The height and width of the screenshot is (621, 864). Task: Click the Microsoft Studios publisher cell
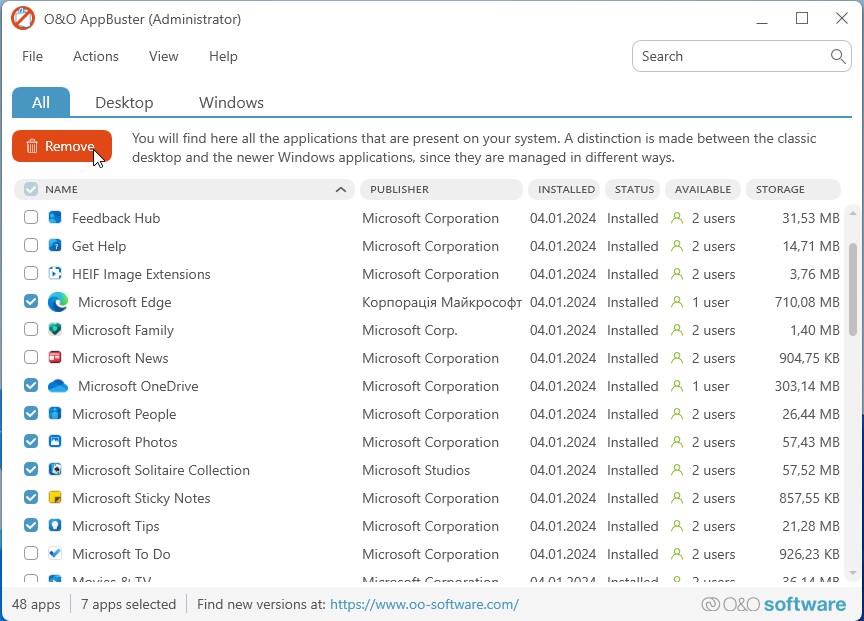click(x=416, y=470)
